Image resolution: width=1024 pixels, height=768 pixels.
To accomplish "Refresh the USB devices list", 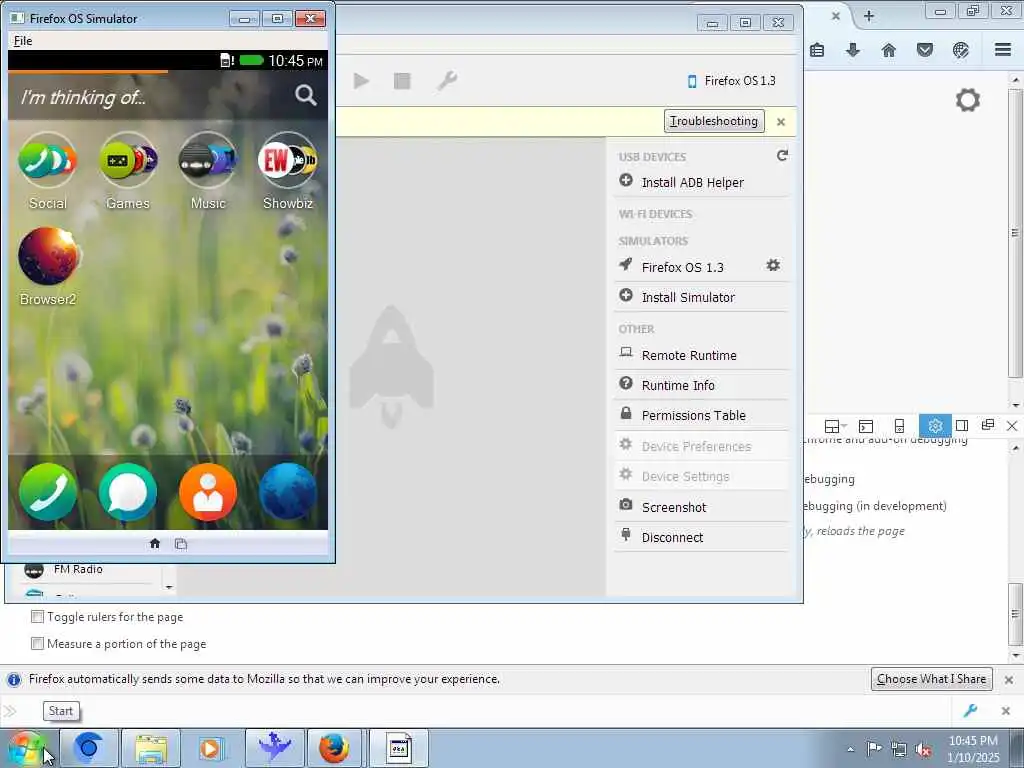I will coord(782,155).
